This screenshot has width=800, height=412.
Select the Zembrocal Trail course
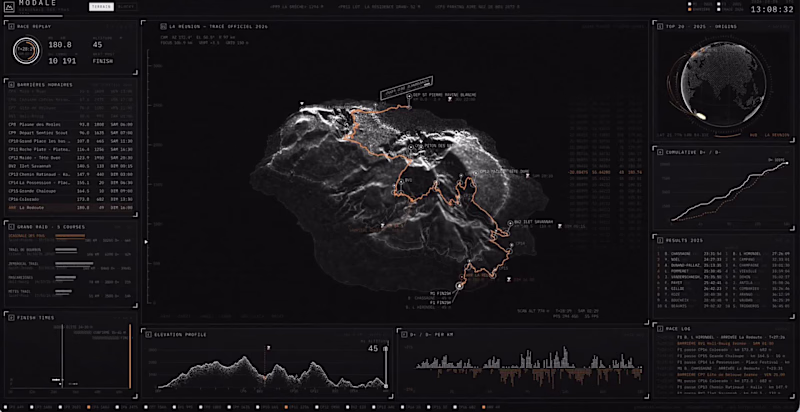click(70, 265)
